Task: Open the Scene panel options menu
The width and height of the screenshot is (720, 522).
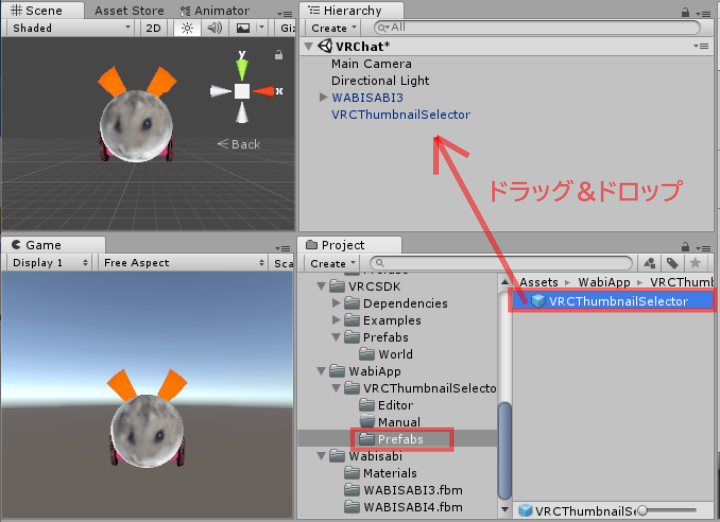Action: click(285, 14)
